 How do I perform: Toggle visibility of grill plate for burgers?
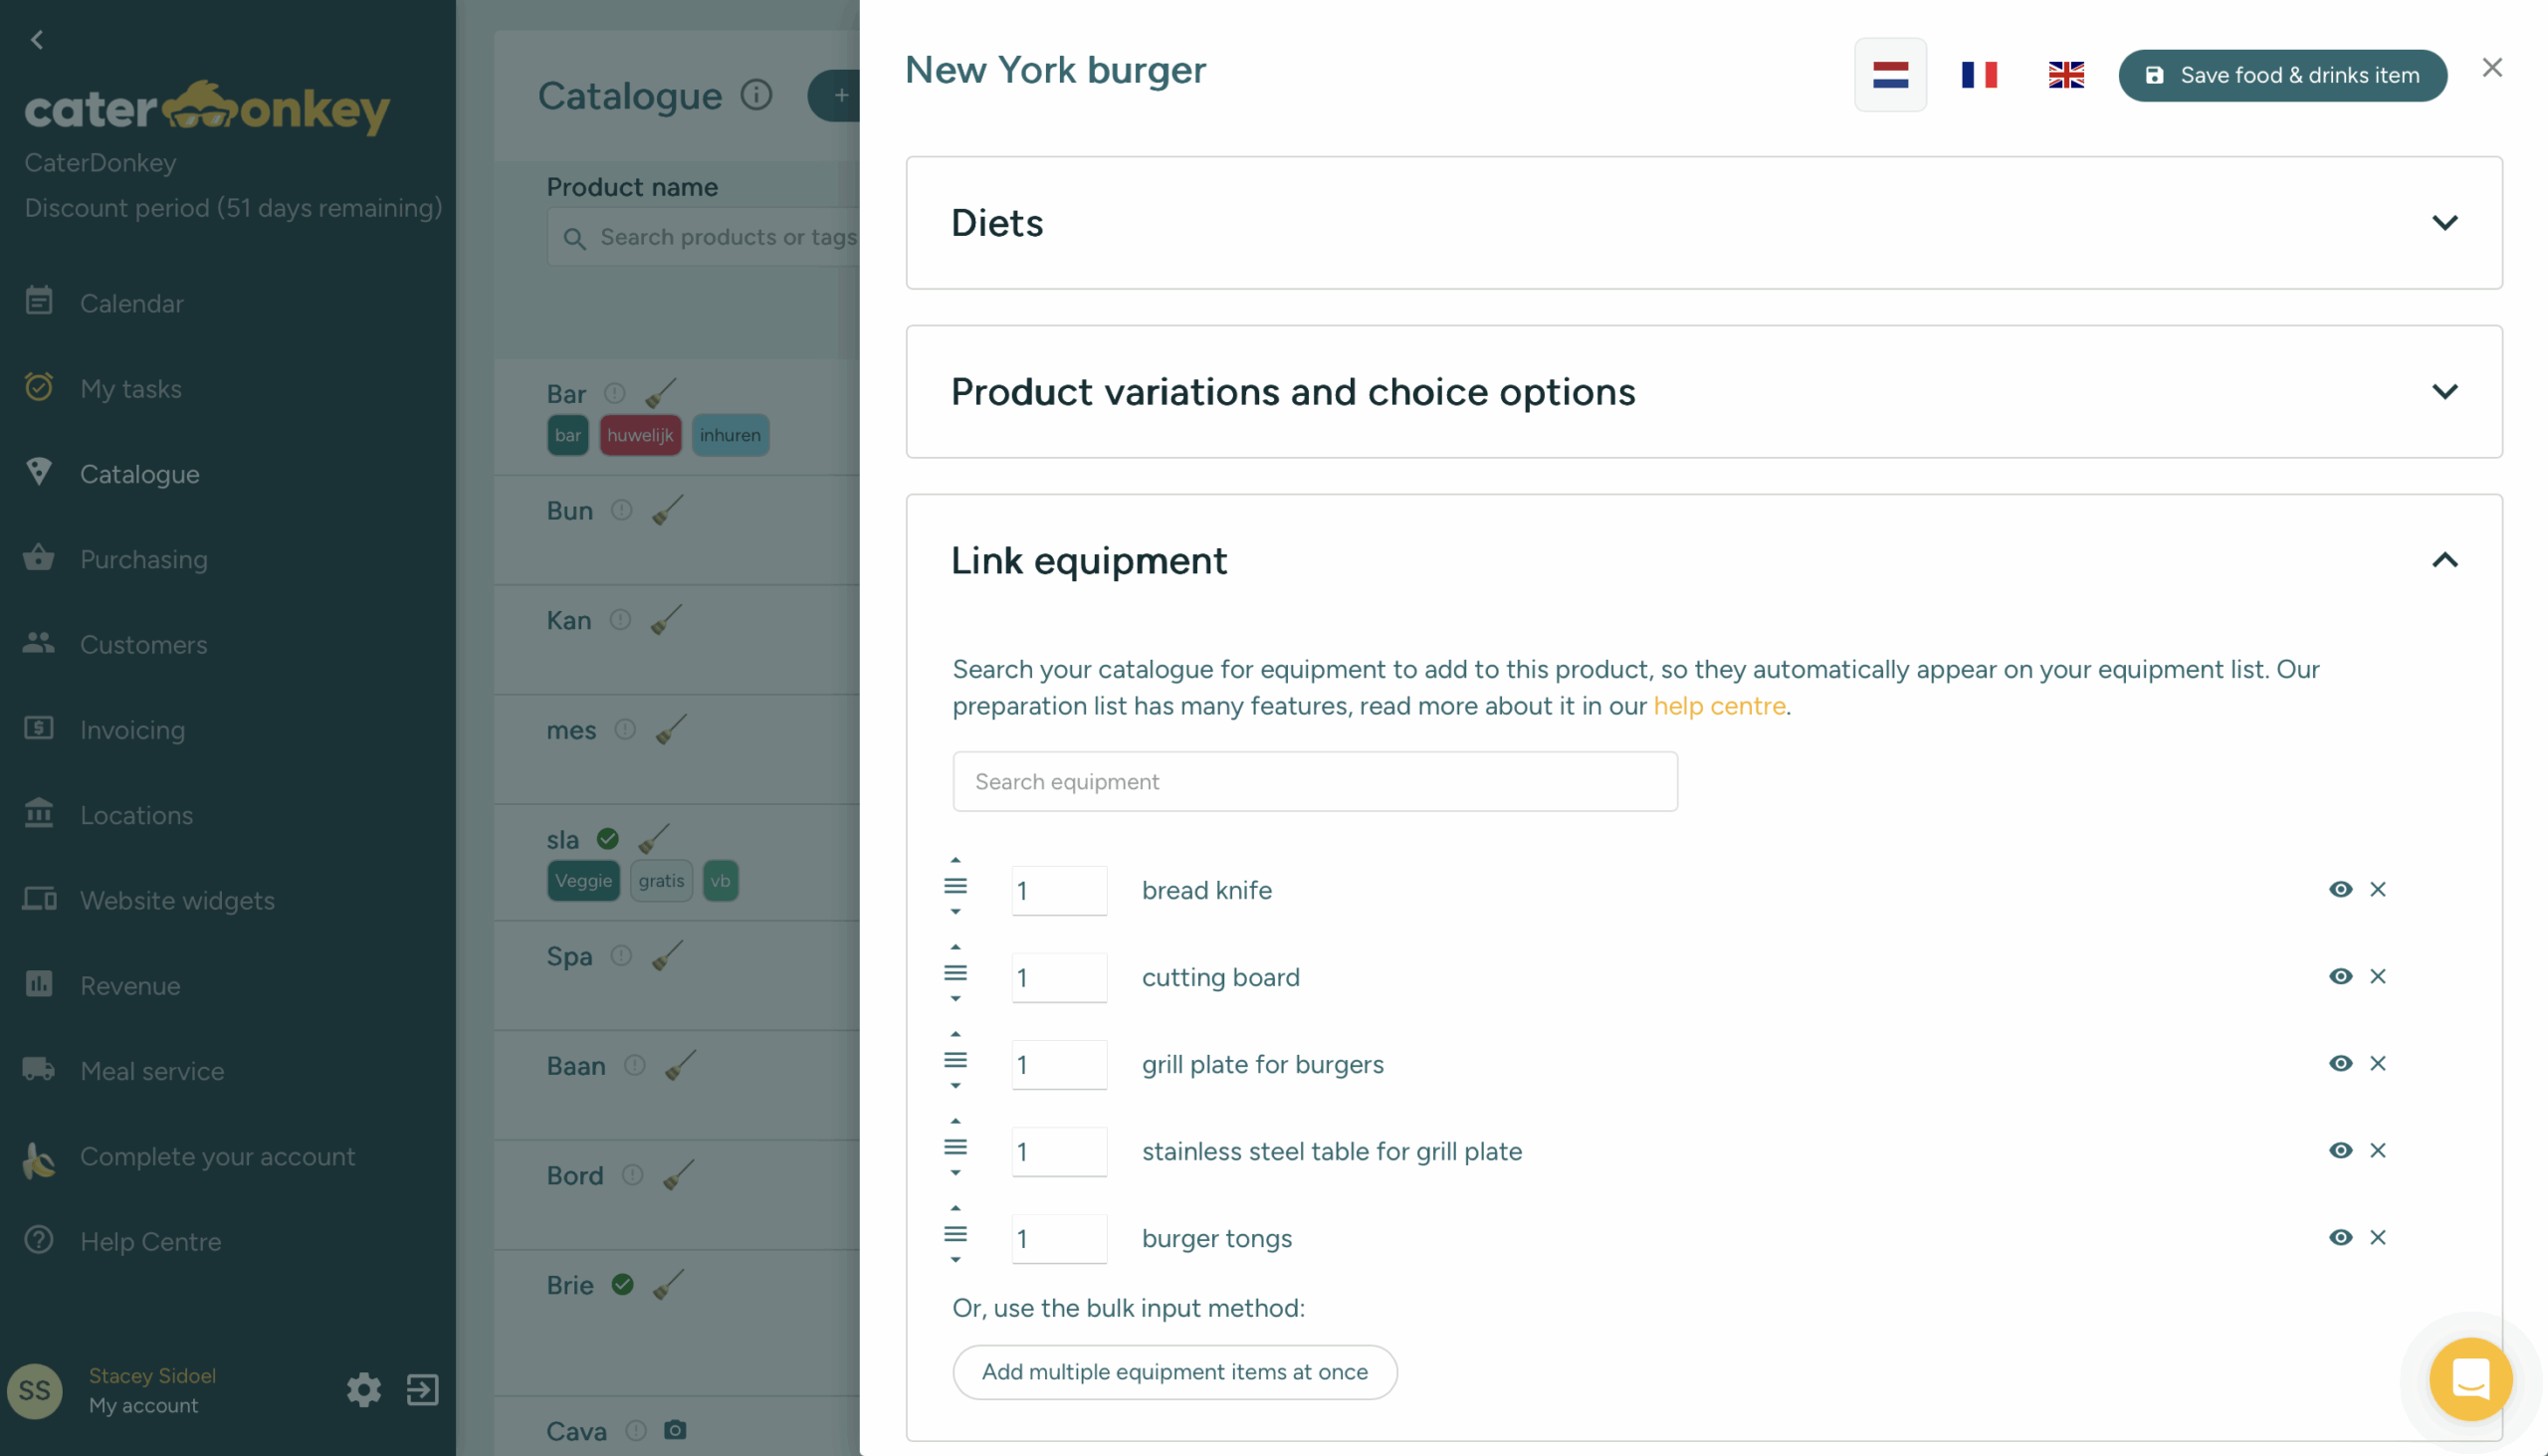2339,1063
